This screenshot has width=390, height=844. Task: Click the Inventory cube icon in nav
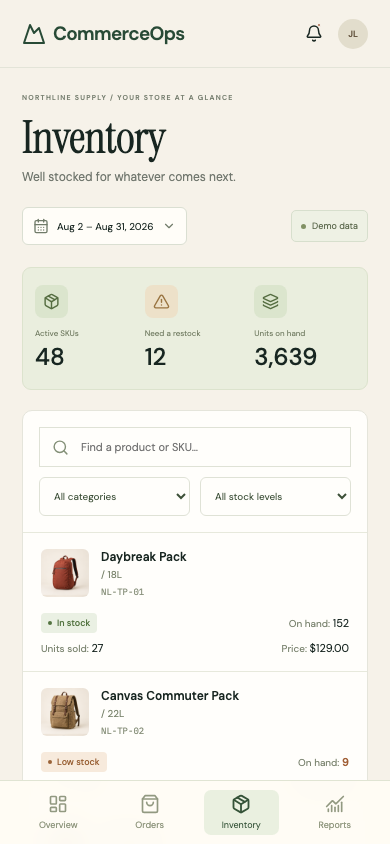pos(241,804)
